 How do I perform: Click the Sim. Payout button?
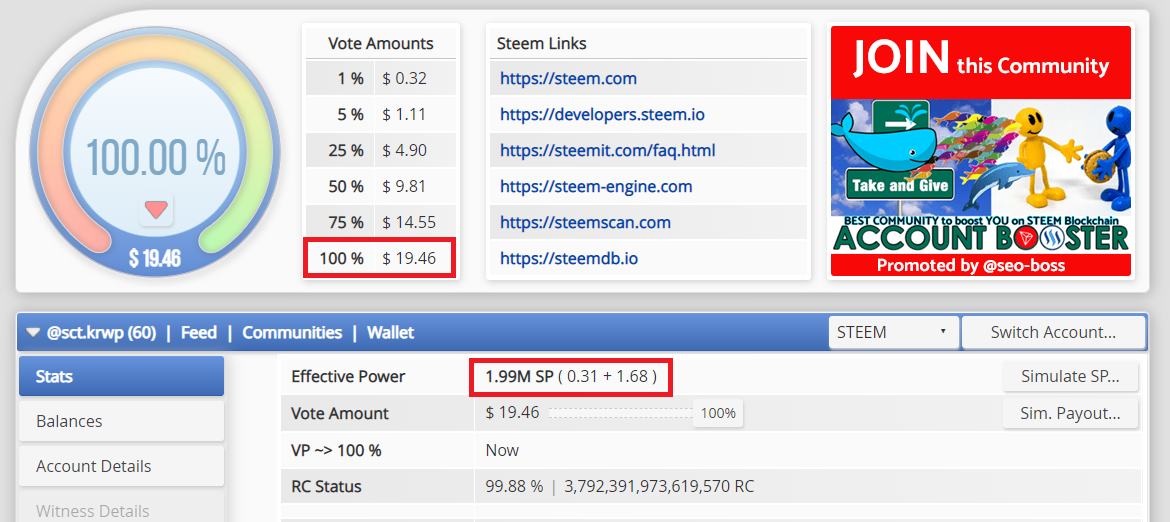[x=1070, y=413]
